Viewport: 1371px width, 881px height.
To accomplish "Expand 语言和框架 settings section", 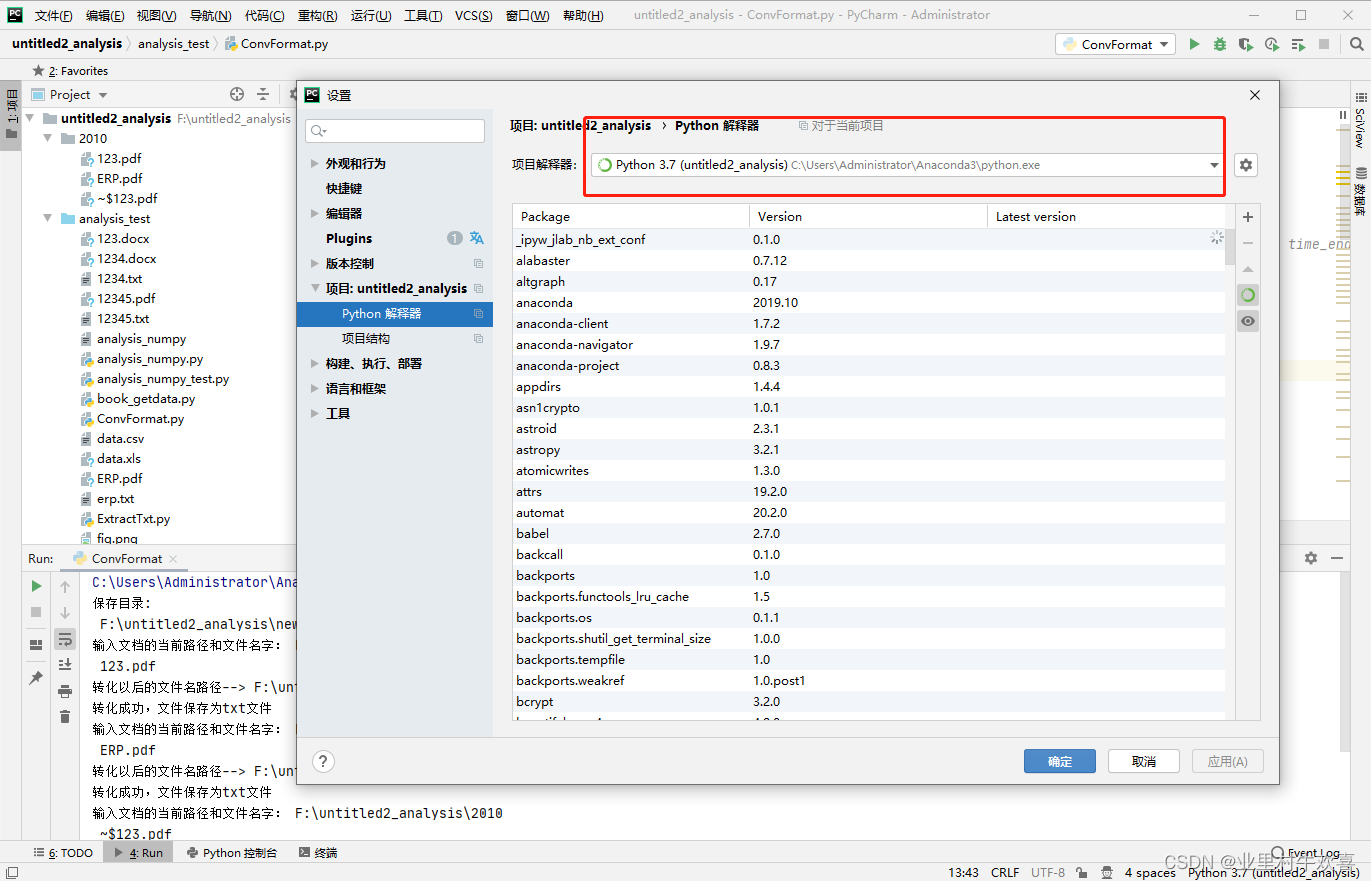I will tap(315, 388).
